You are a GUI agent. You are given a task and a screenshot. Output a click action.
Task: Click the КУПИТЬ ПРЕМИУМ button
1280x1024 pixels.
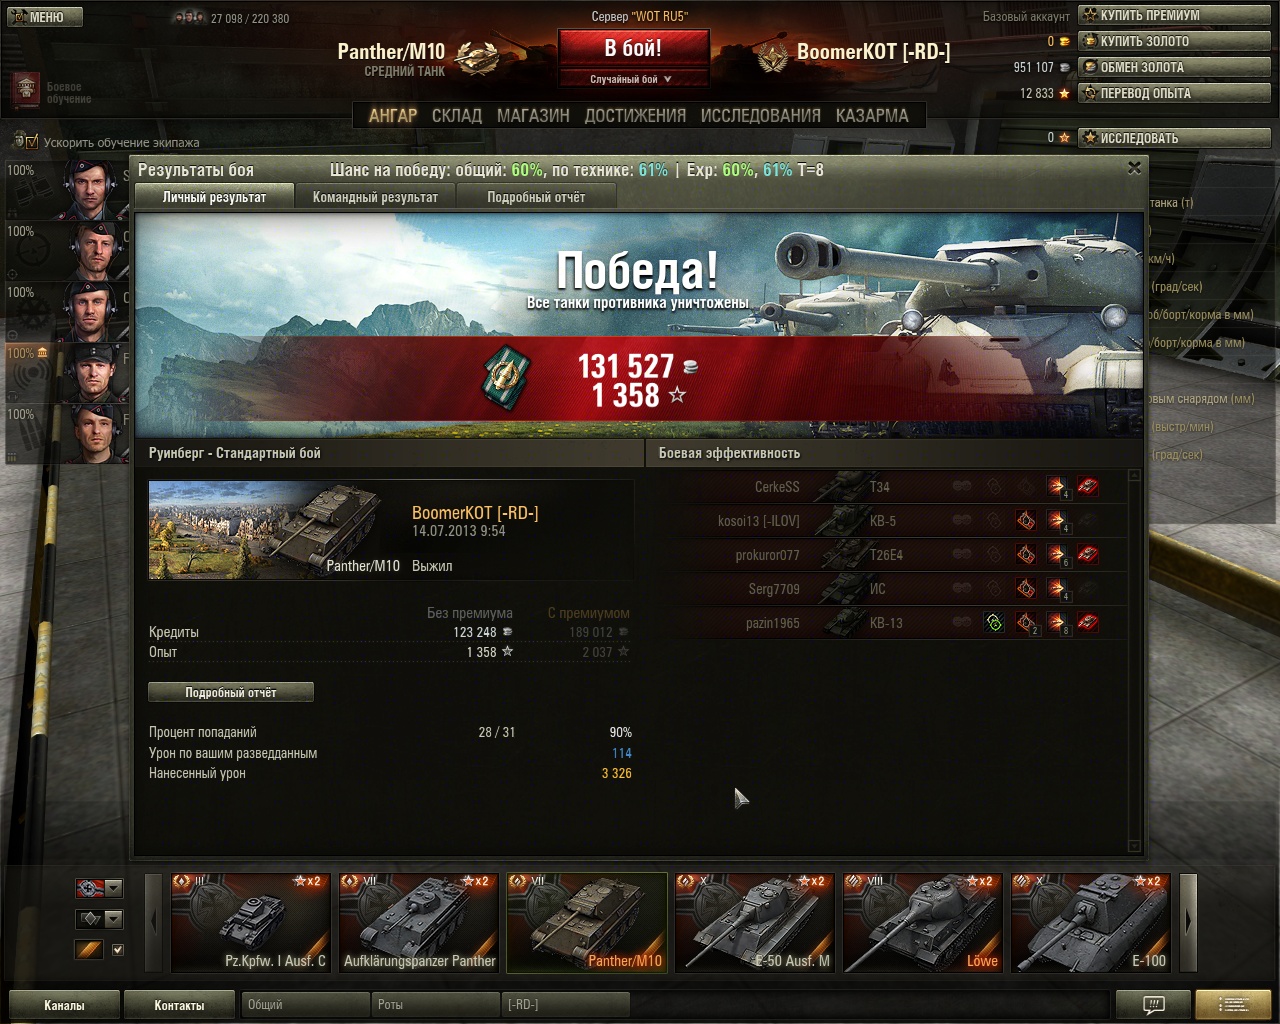coord(1174,15)
